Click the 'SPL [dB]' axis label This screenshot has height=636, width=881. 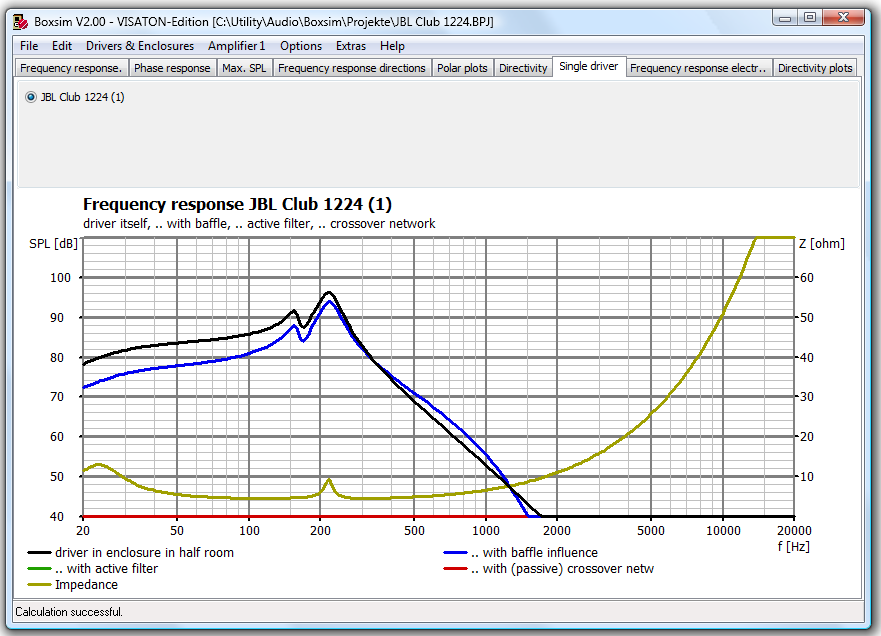point(53,244)
